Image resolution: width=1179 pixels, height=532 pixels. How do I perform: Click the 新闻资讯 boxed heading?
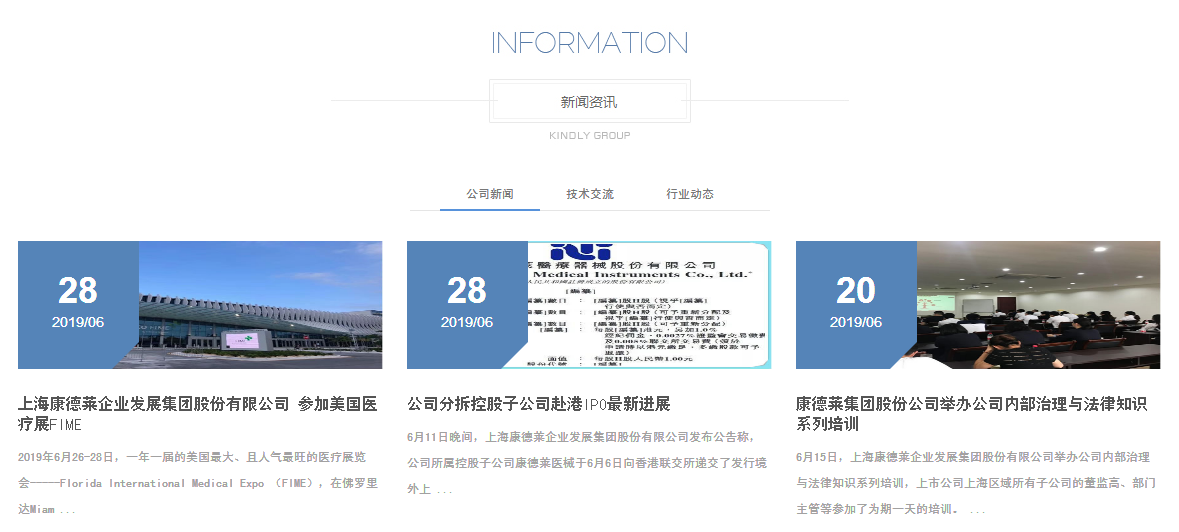coord(590,101)
